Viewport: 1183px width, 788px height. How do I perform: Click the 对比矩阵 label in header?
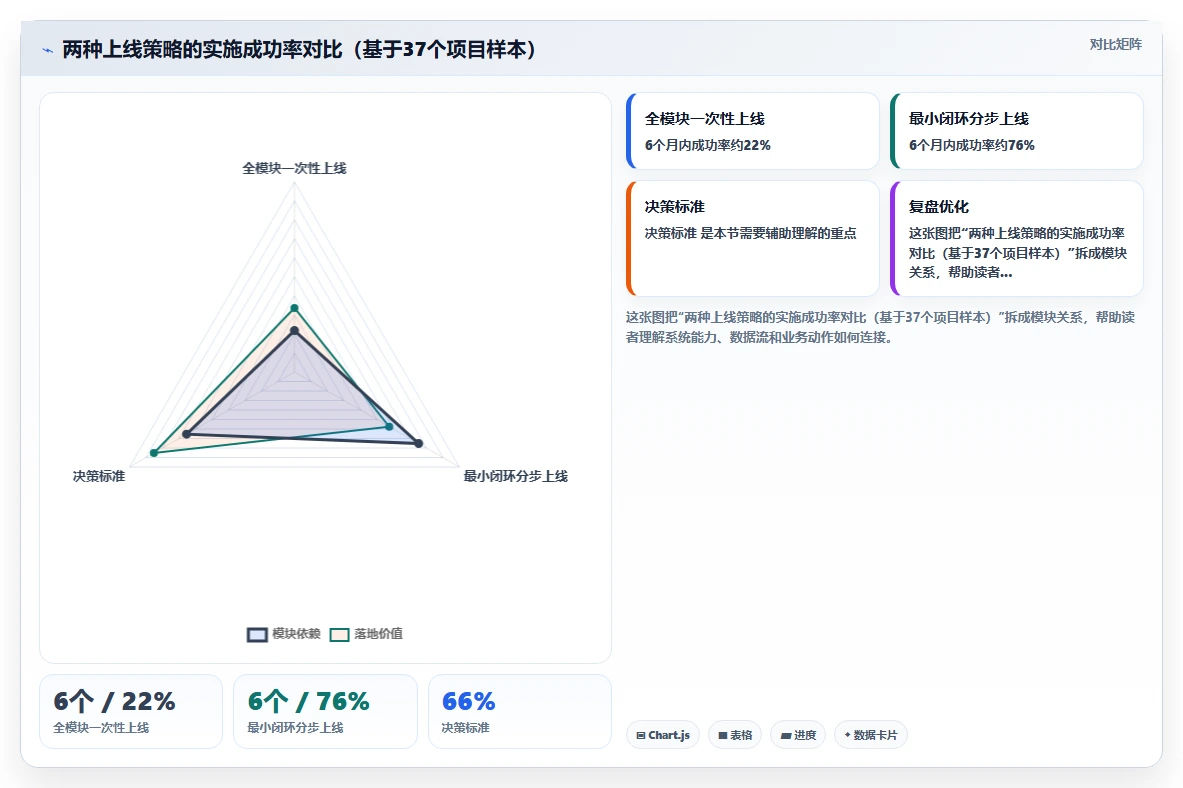[x=1115, y=45]
